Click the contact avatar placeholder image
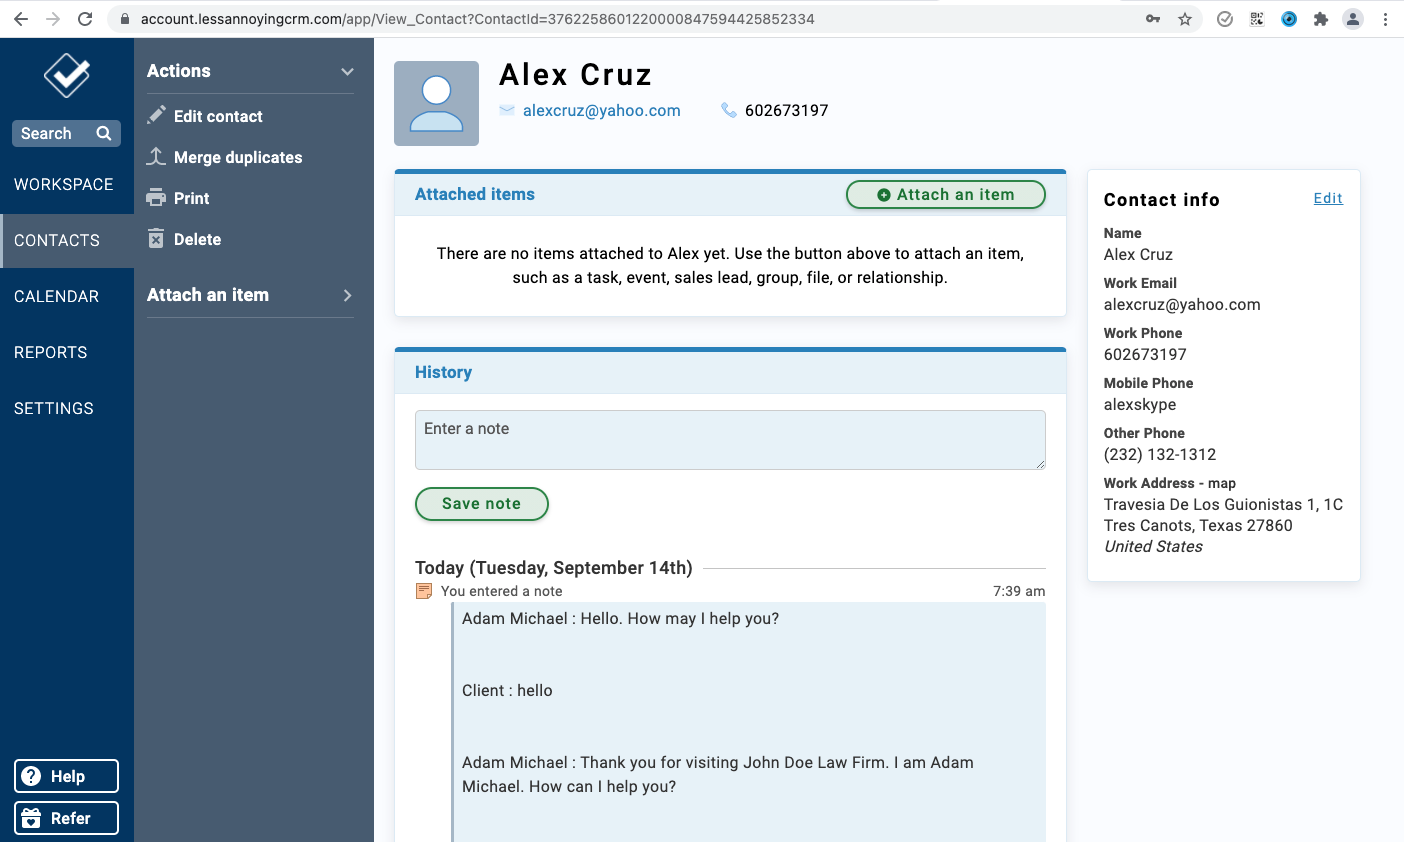This screenshot has height=842, width=1404. (x=436, y=103)
